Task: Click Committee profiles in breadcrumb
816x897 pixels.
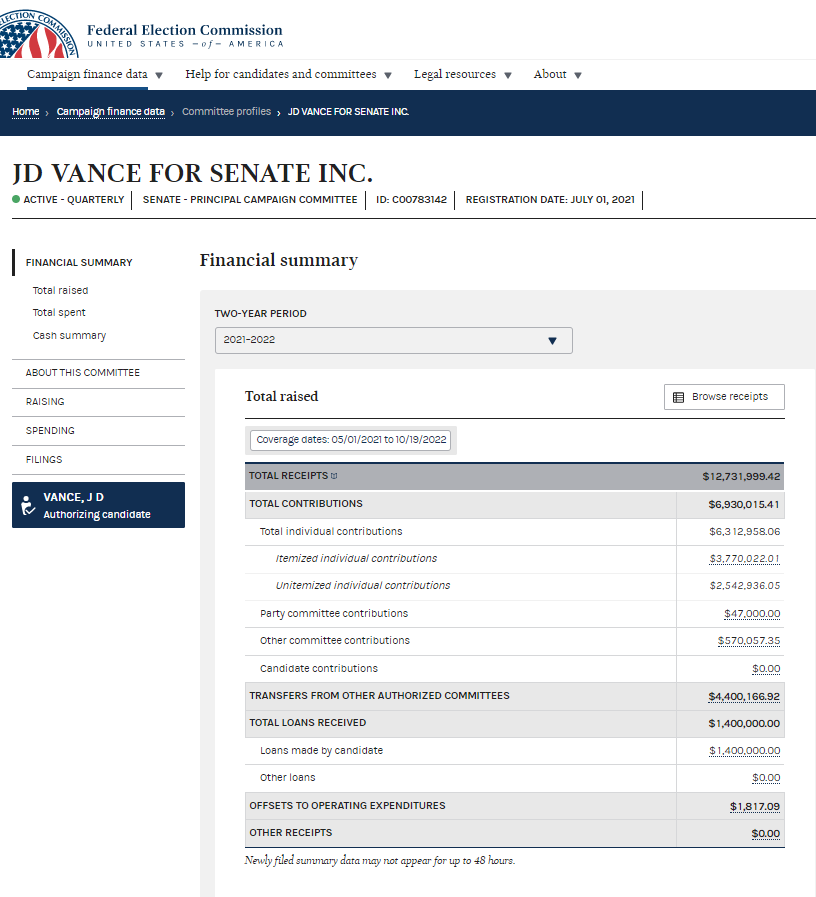Action: [226, 112]
